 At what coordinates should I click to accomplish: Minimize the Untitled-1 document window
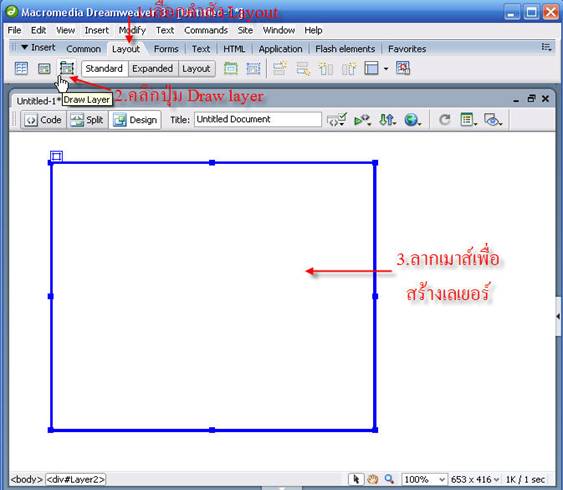tap(516, 100)
